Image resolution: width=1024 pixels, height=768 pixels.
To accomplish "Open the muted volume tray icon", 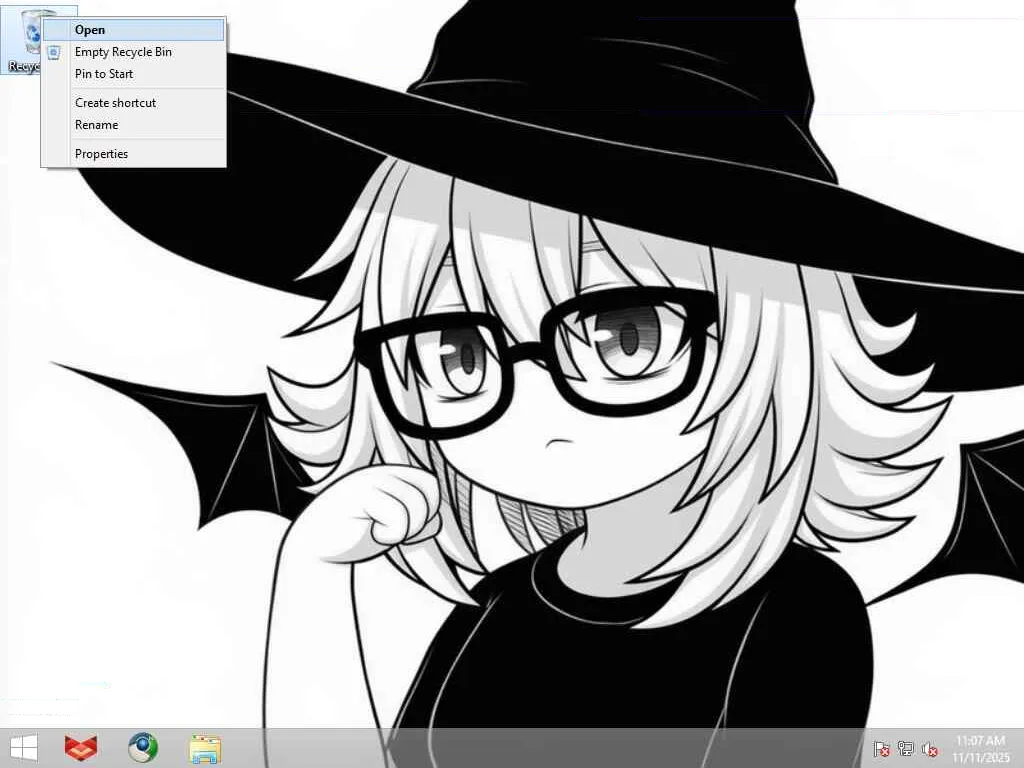I will pos(930,749).
